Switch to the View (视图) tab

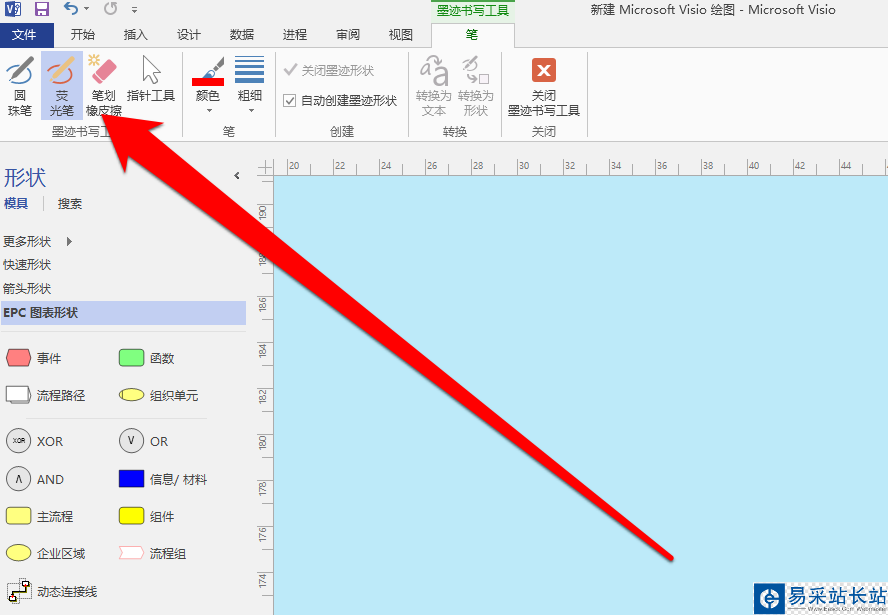(400, 35)
